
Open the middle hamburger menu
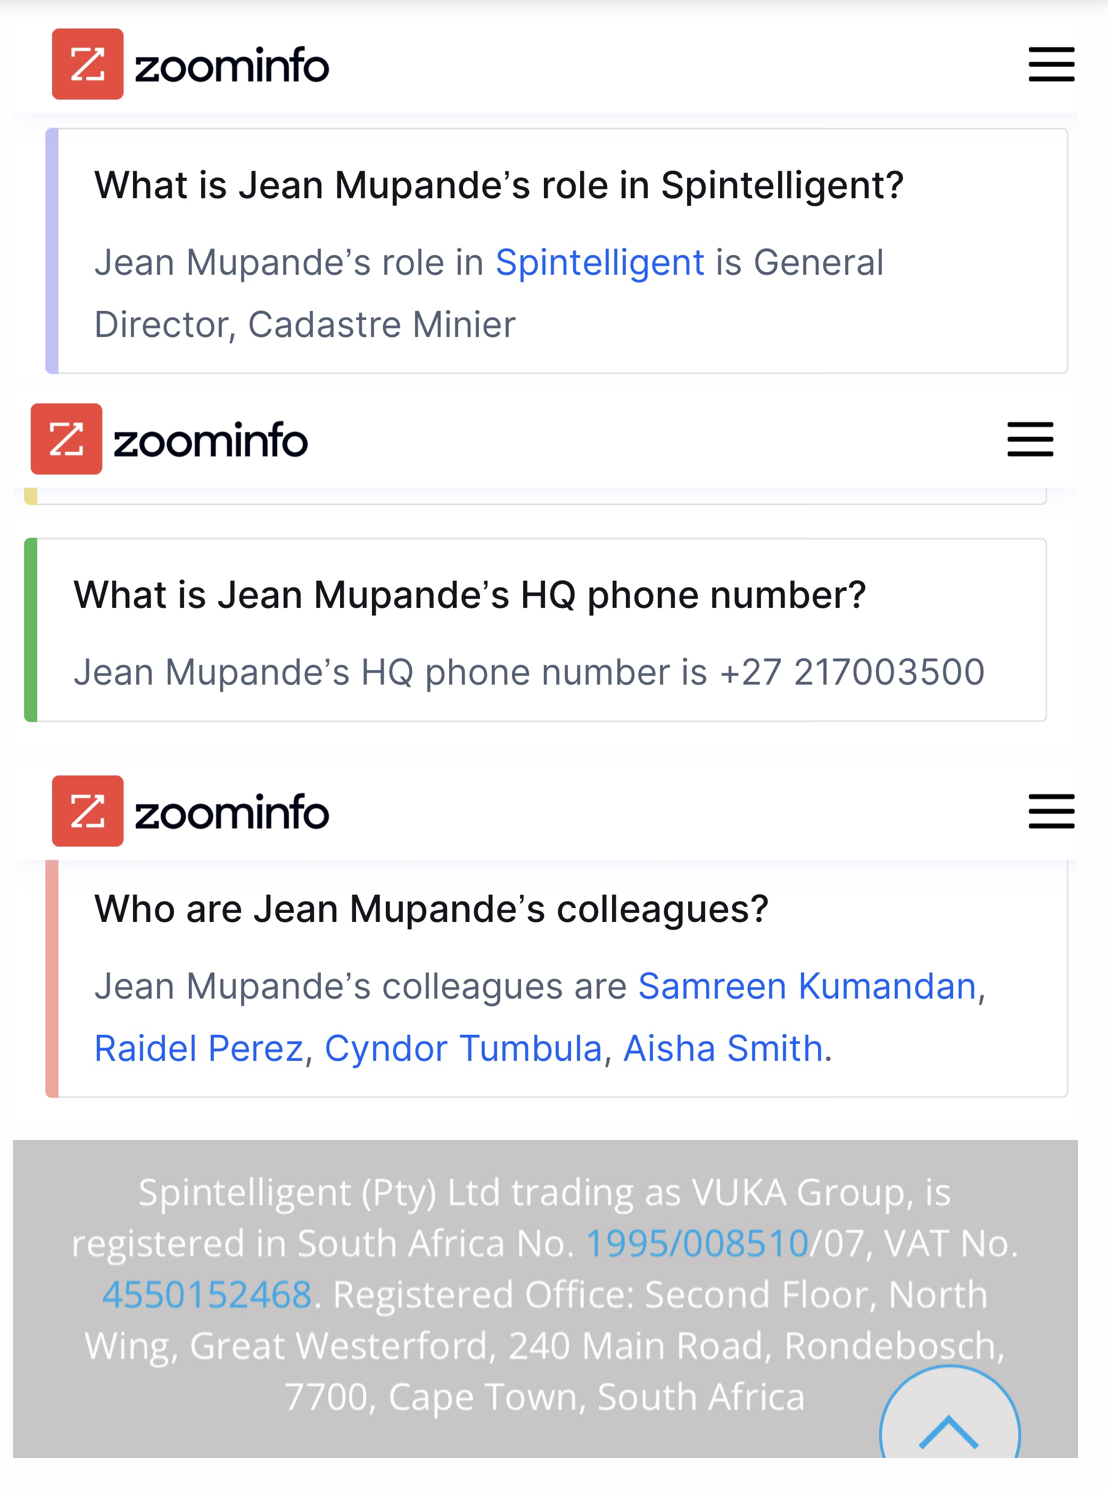click(x=1030, y=439)
